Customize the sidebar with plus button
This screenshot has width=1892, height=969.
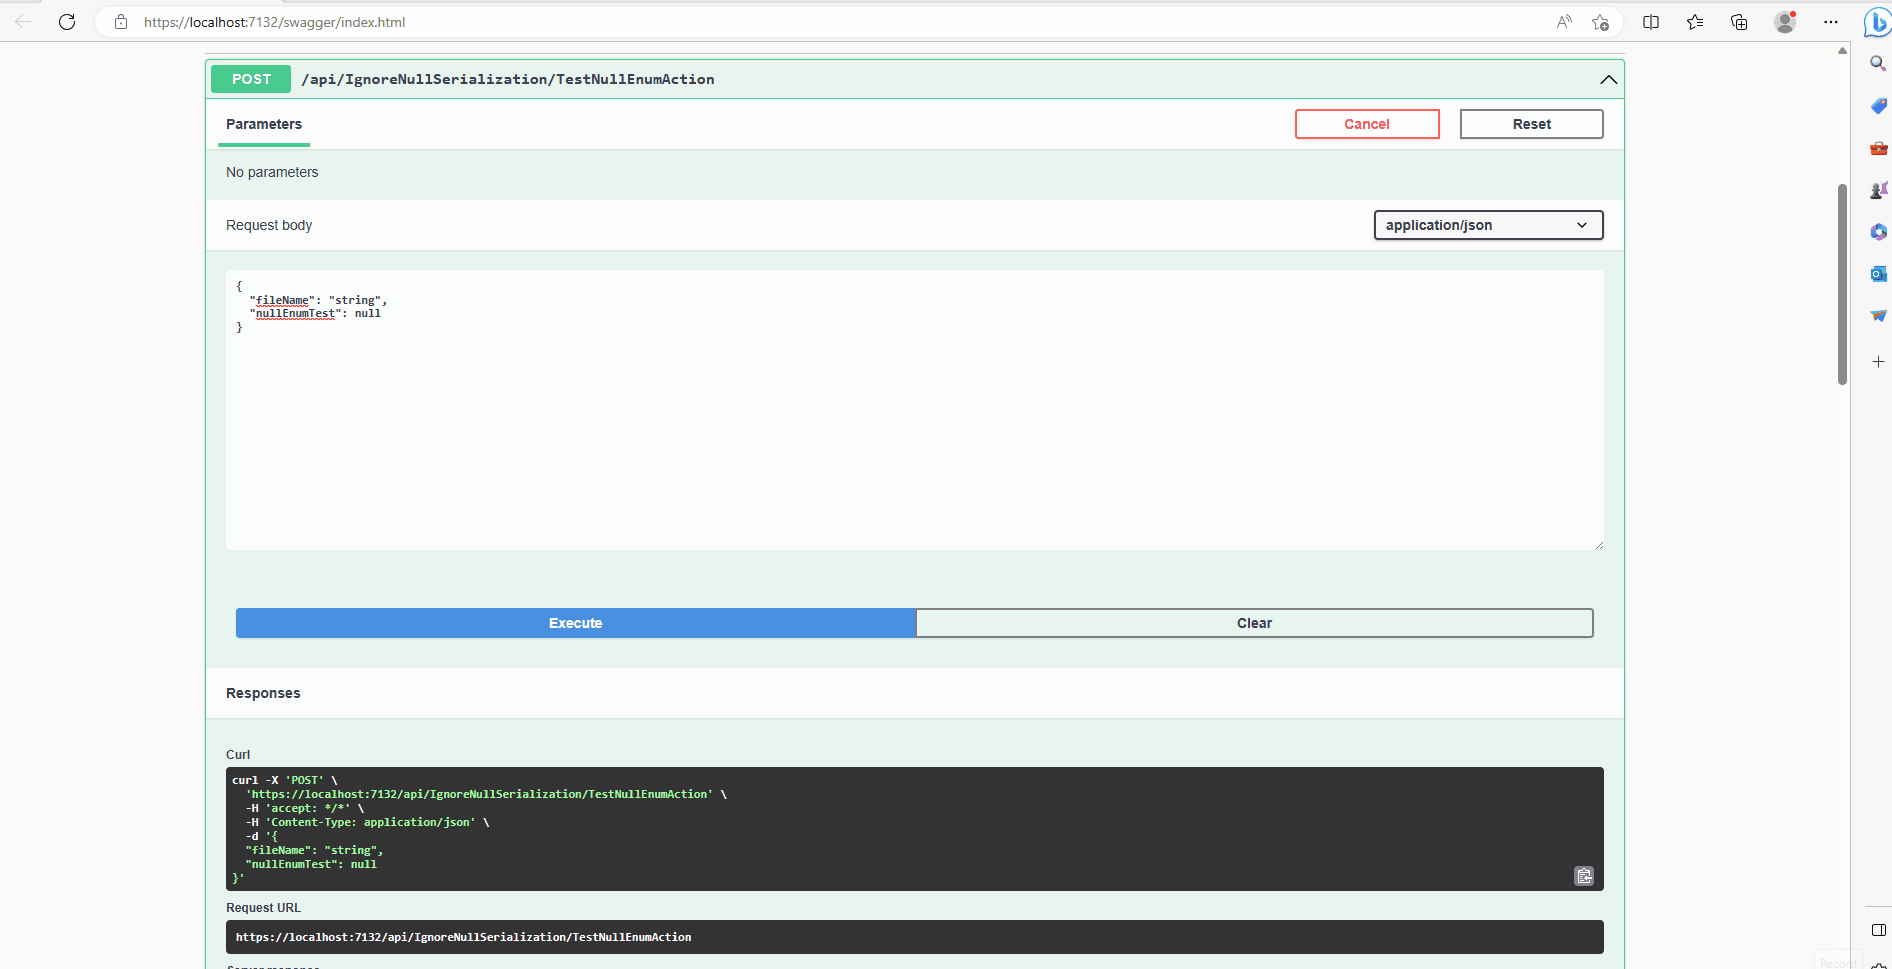click(x=1878, y=362)
